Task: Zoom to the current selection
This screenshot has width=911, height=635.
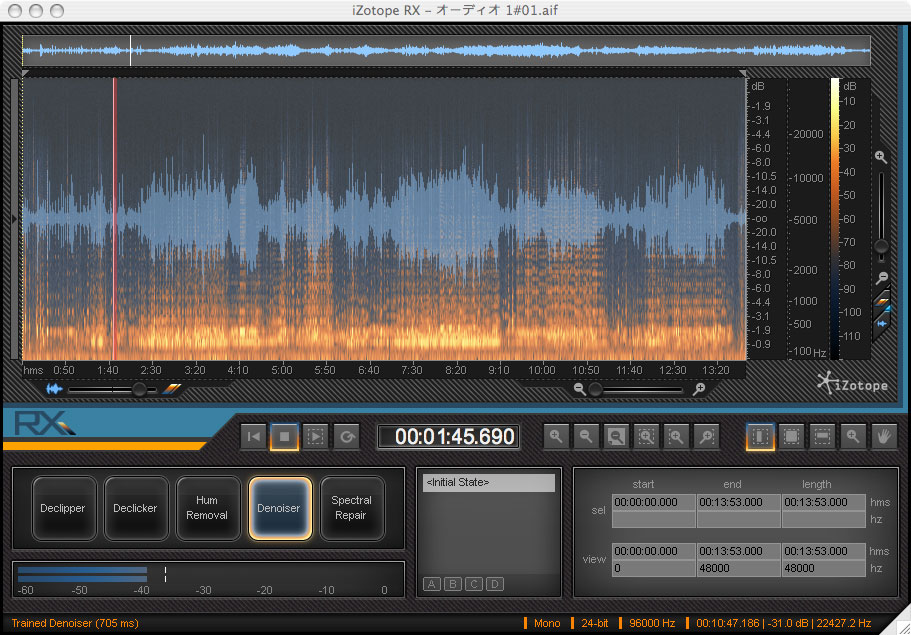Action: click(647, 436)
